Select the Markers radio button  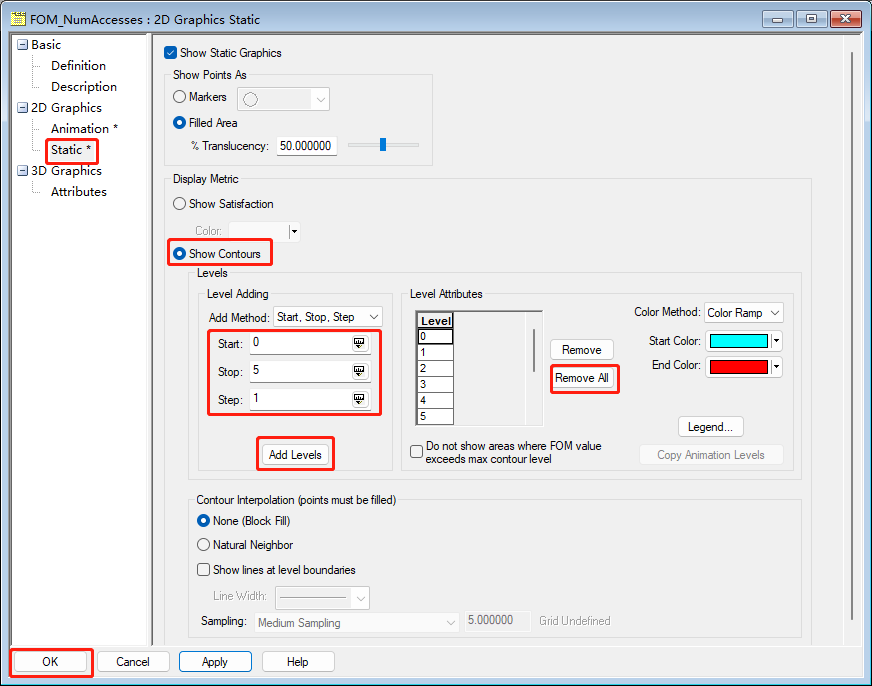tap(180, 97)
